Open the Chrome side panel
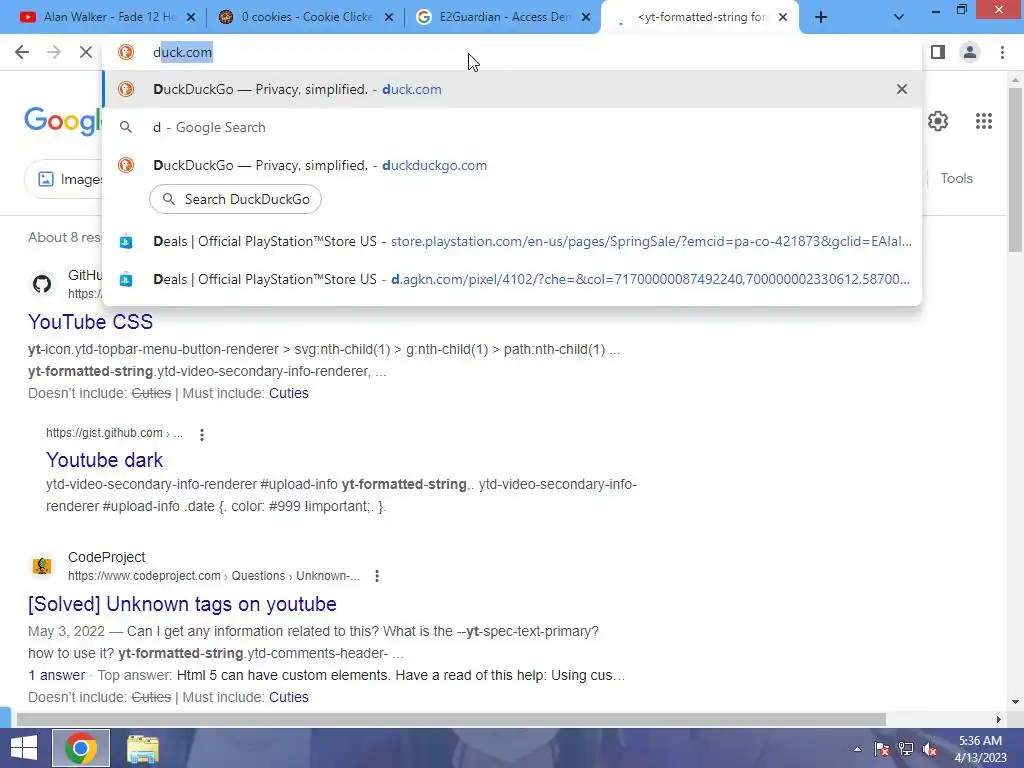The image size is (1024, 768). pos(938,52)
